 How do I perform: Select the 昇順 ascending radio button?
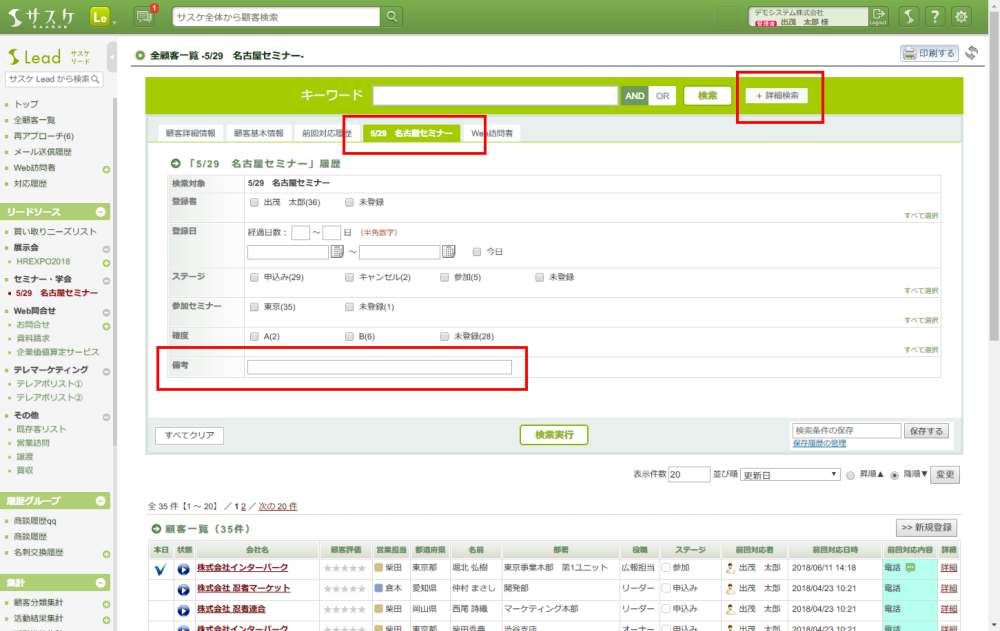click(x=851, y=475)
